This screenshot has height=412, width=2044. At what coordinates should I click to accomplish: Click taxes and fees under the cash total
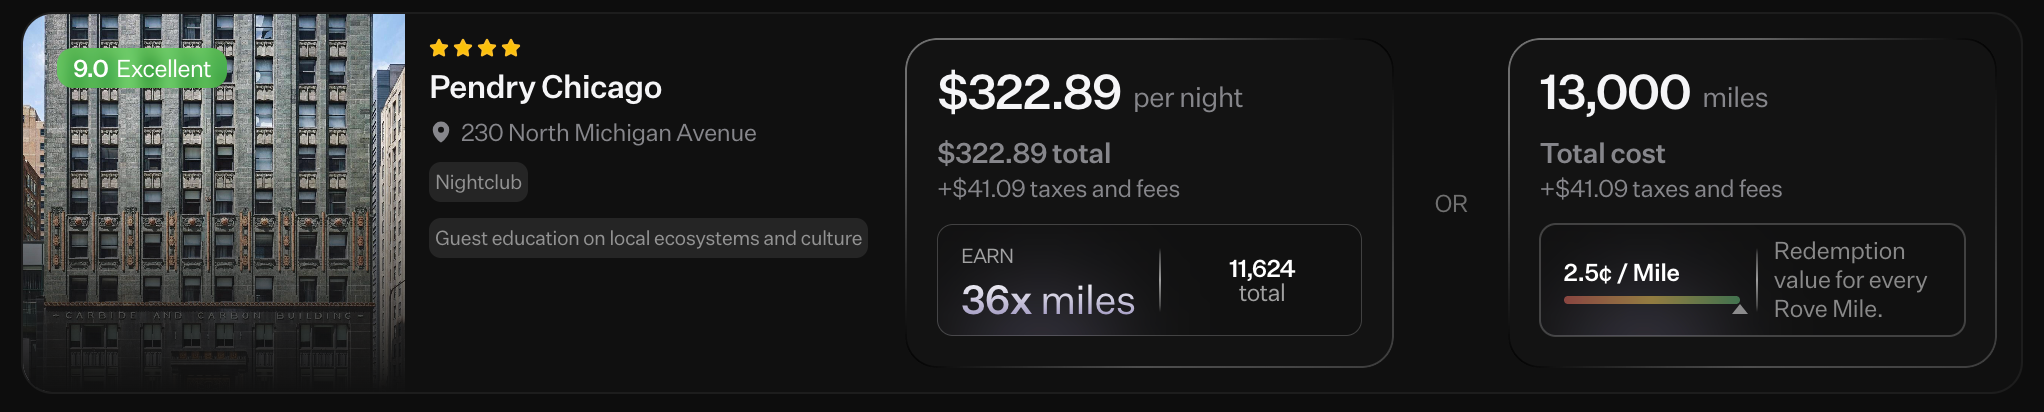[x=1058, y=189]
